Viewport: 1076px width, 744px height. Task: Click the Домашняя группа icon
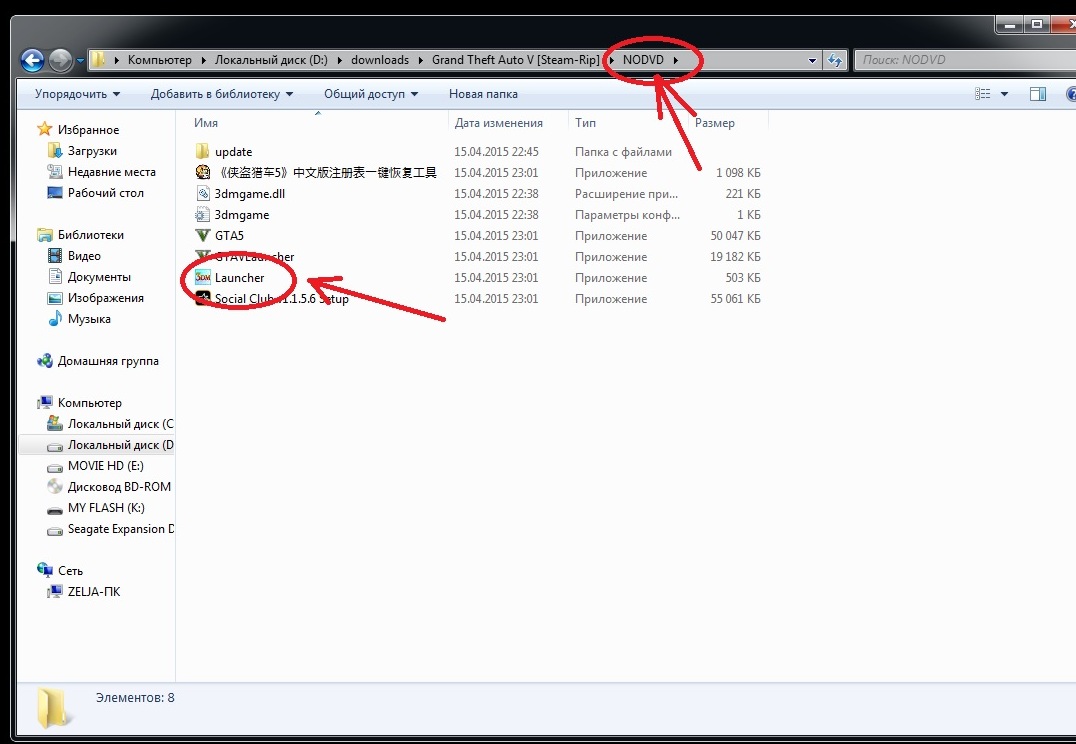[x=45, y=360]
